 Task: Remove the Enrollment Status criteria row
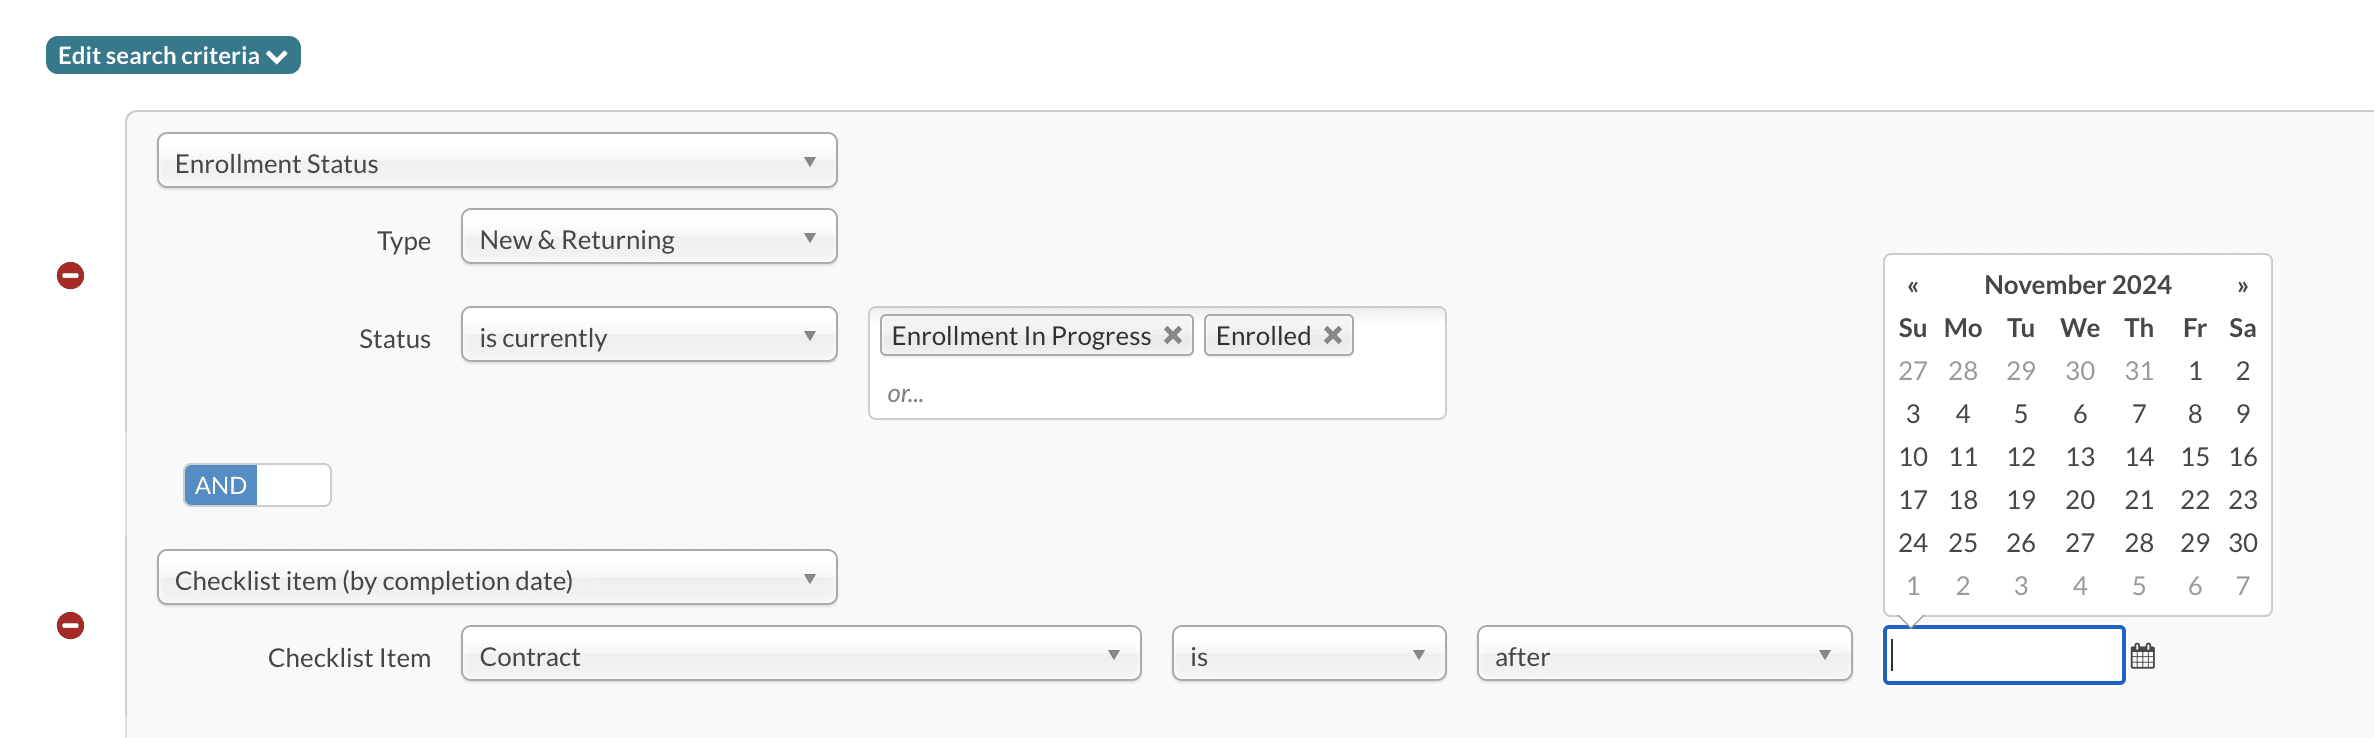[70, 276]
